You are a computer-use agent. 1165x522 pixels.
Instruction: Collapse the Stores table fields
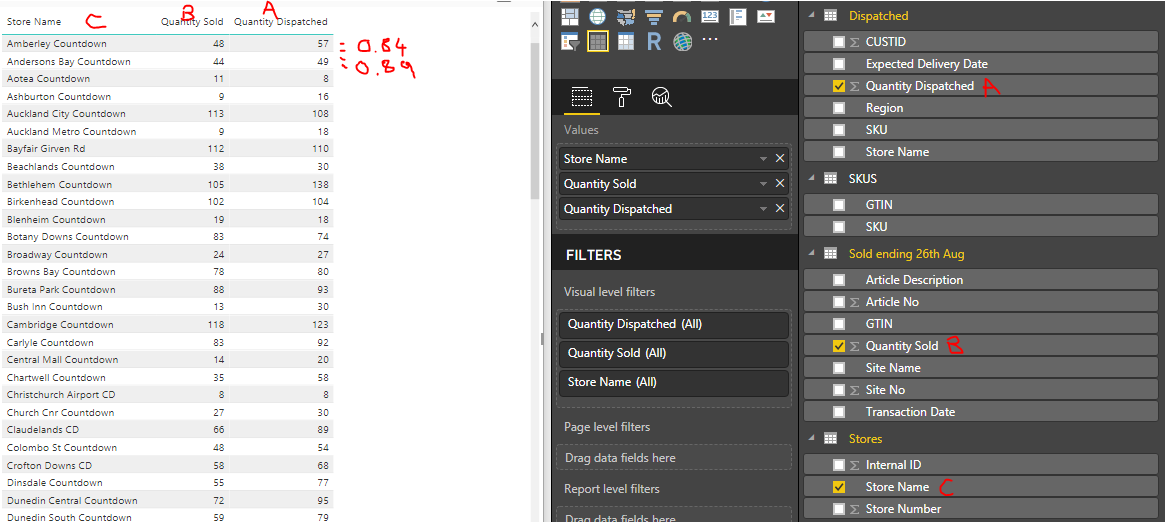click(812, 439)
